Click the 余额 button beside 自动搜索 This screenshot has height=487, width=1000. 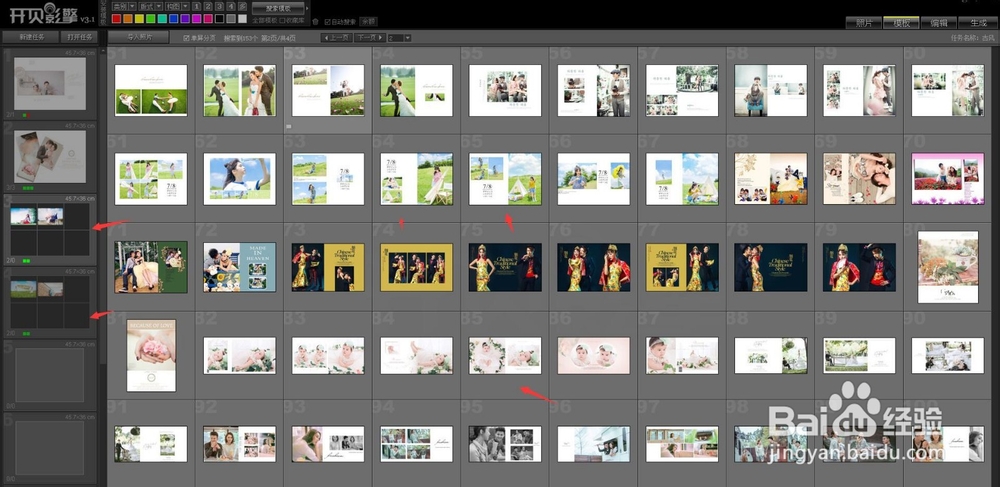(x=368, y=21)
